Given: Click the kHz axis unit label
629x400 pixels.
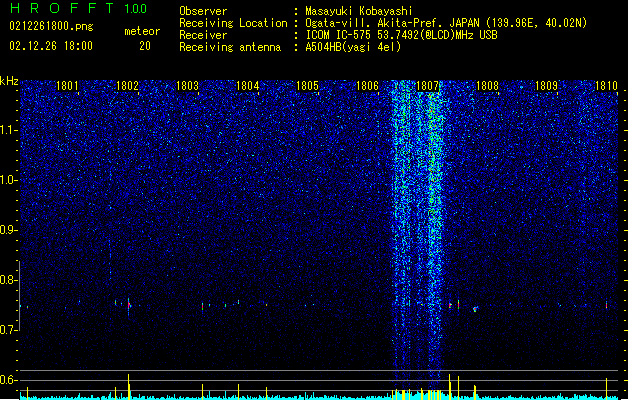Looking at the screenshot, I should click(x=9, y=81).
